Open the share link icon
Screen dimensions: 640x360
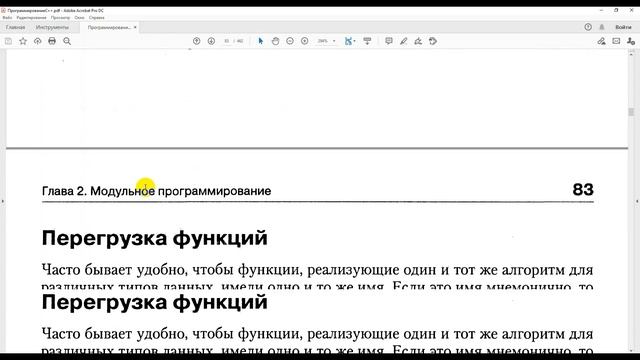(x=601, y=41)
